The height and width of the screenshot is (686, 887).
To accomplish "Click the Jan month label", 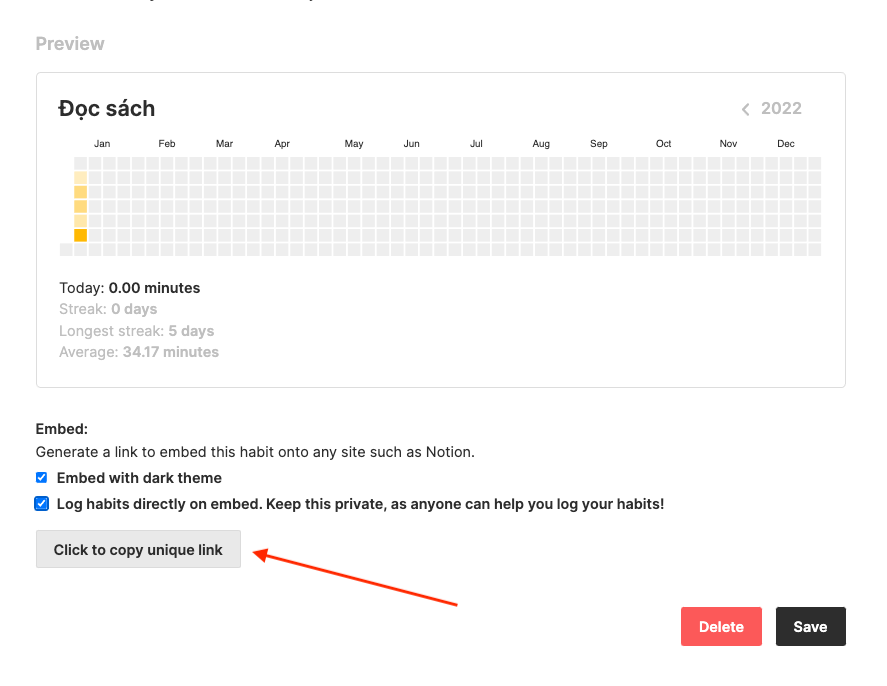I will pos(102,144).
